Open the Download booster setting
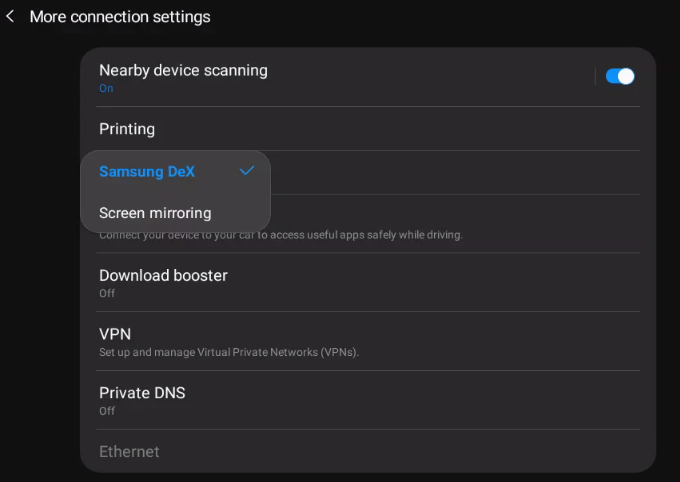Viewport: 680px width, 482px height. [x=368, y=282]
